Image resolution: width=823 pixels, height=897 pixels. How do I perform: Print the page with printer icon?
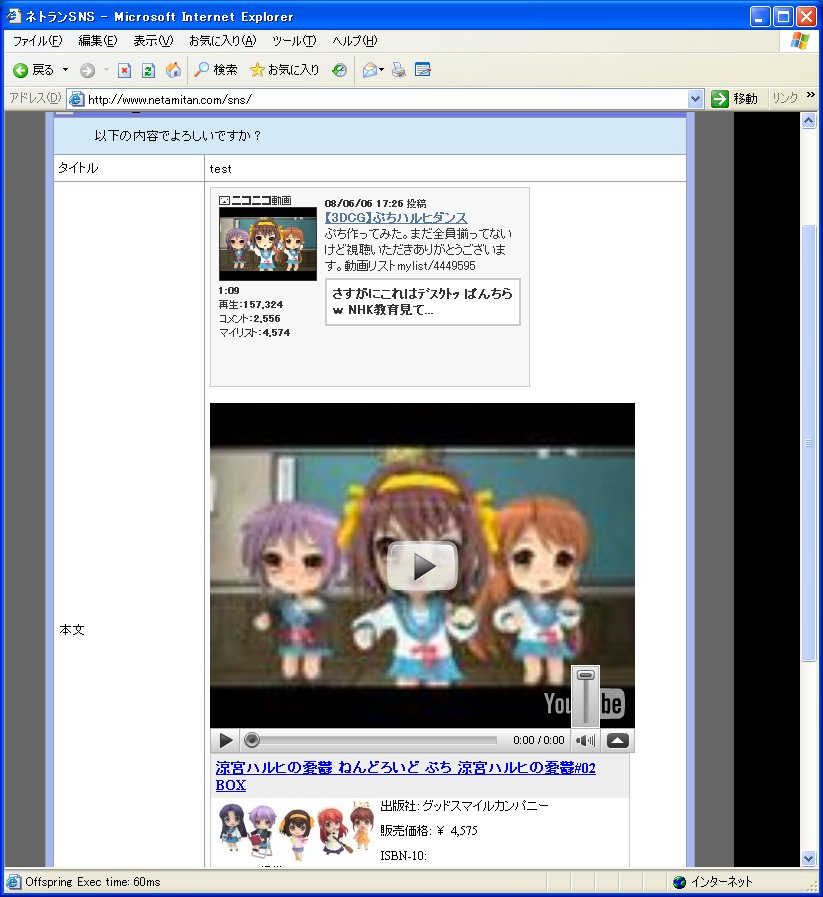pos(399,70)
